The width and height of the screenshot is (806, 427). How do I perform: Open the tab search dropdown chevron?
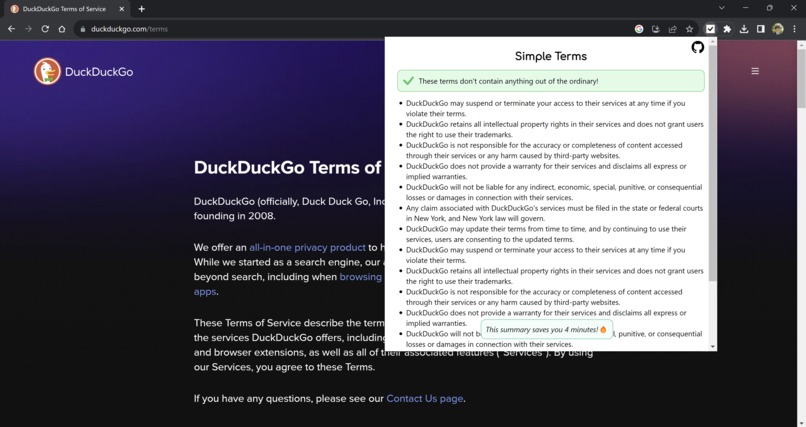[x=722, y=8]
